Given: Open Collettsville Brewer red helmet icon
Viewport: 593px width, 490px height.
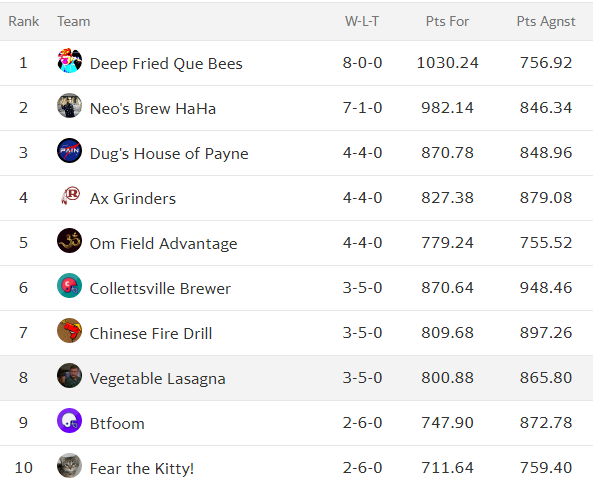Looking at the screenshot, I should click(x=70, y=285).
